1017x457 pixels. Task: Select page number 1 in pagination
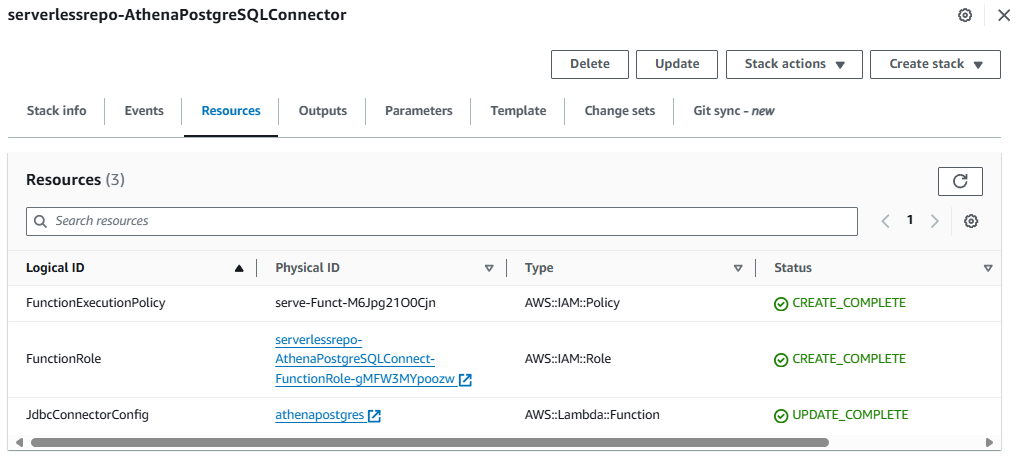(x=910, y=220)
